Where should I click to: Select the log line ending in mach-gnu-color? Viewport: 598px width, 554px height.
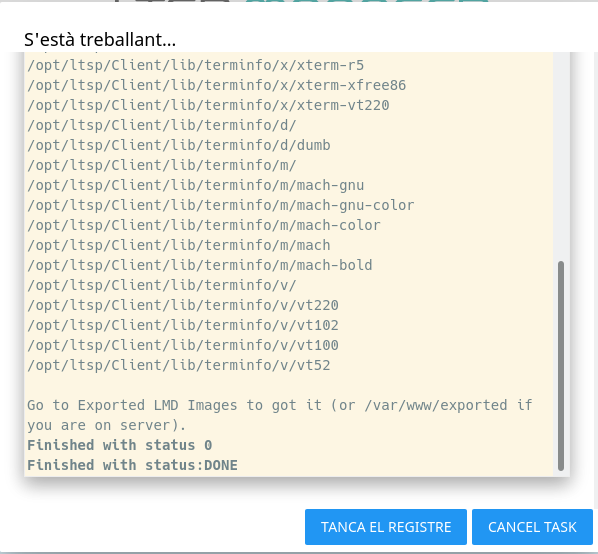click(x=220, y=205)
